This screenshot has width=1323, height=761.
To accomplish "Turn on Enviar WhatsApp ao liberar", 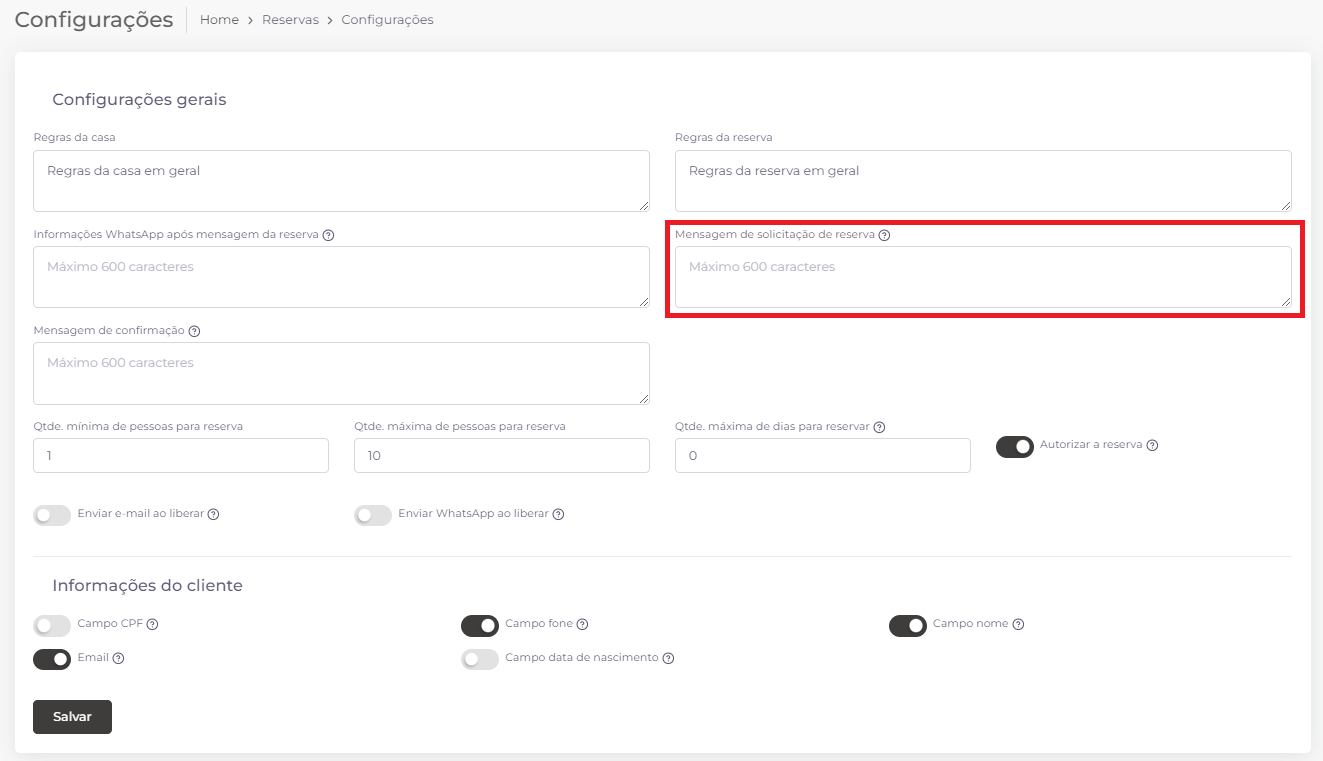I will click(373, 515).
